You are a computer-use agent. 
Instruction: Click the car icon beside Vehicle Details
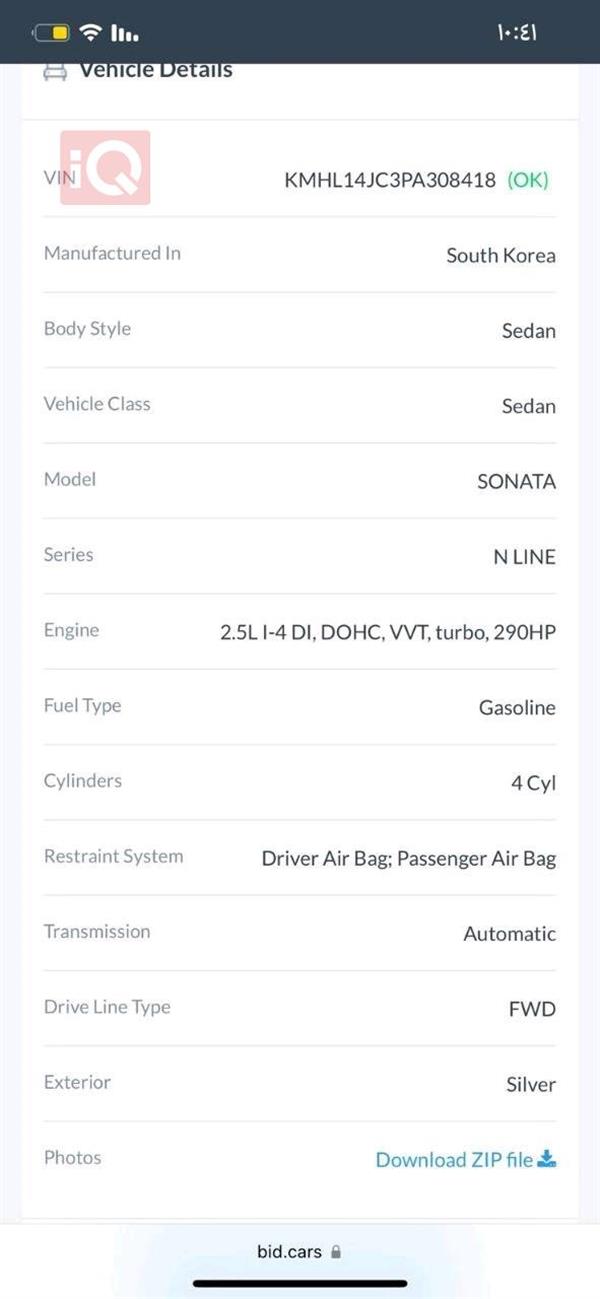point(55,71)
